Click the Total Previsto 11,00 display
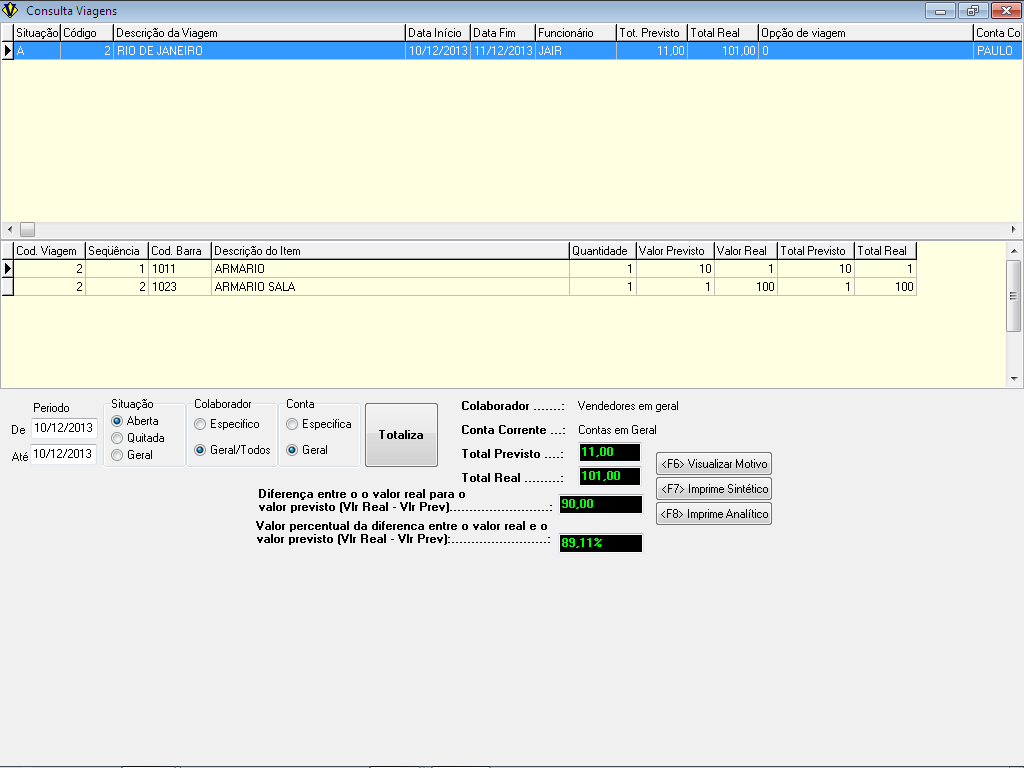 (610, 452)
